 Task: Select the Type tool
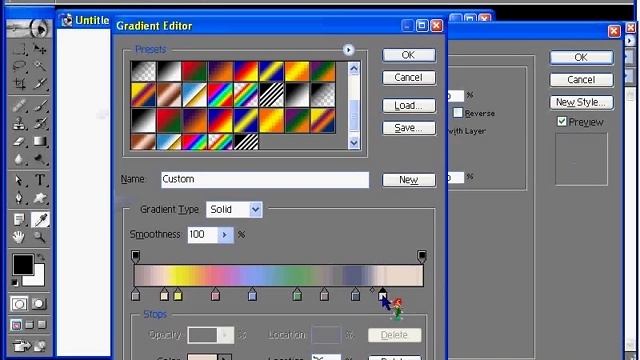pyautogui.click(x=40, y=180)
